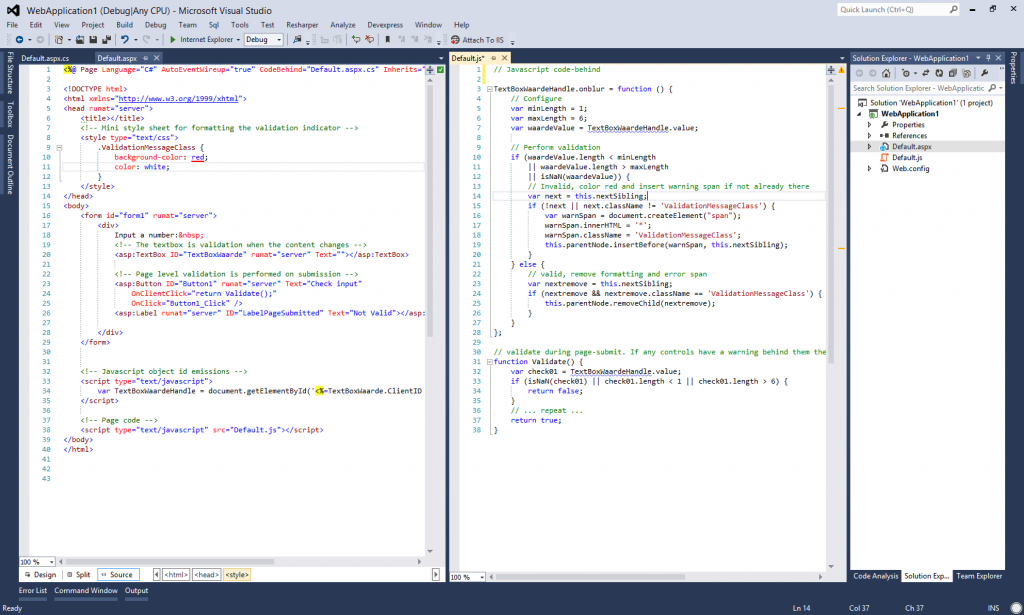Expand the References node in Solution Explorer
1024x615 pixels.
(869, 136)
